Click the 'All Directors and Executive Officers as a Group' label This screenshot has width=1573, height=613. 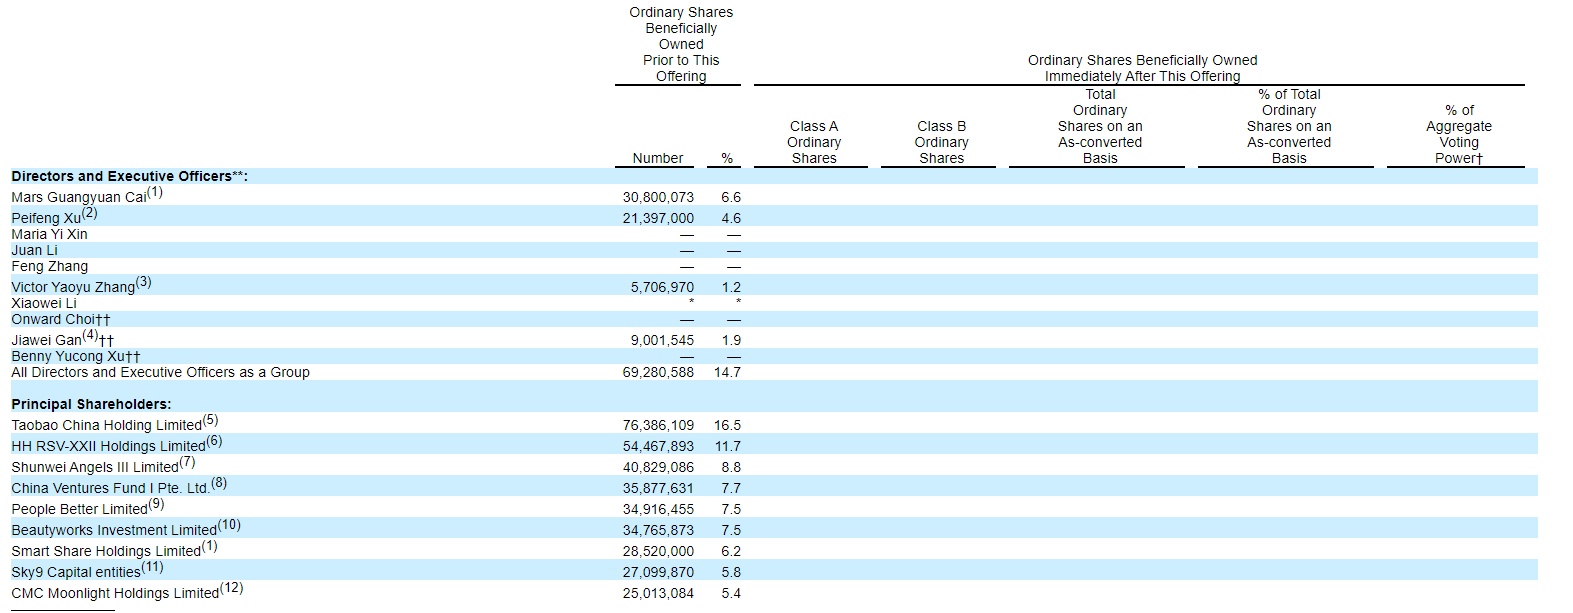(160, 372)
